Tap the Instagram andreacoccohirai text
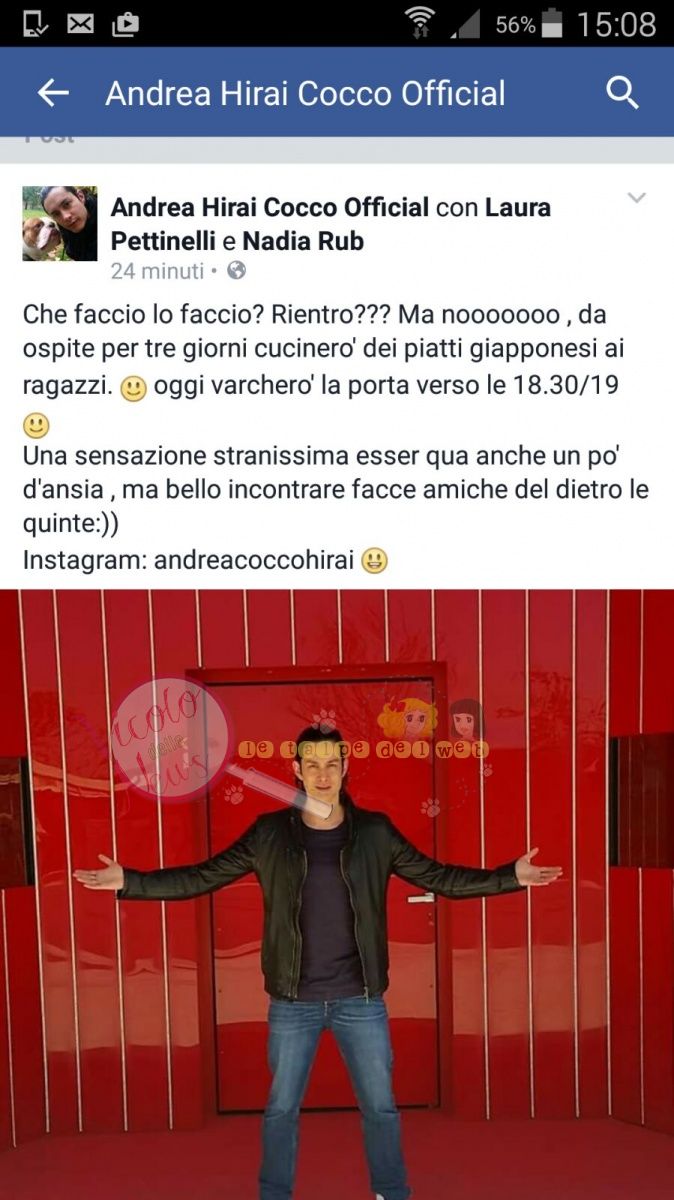The image size is (674, 1200). pos(188,561)
